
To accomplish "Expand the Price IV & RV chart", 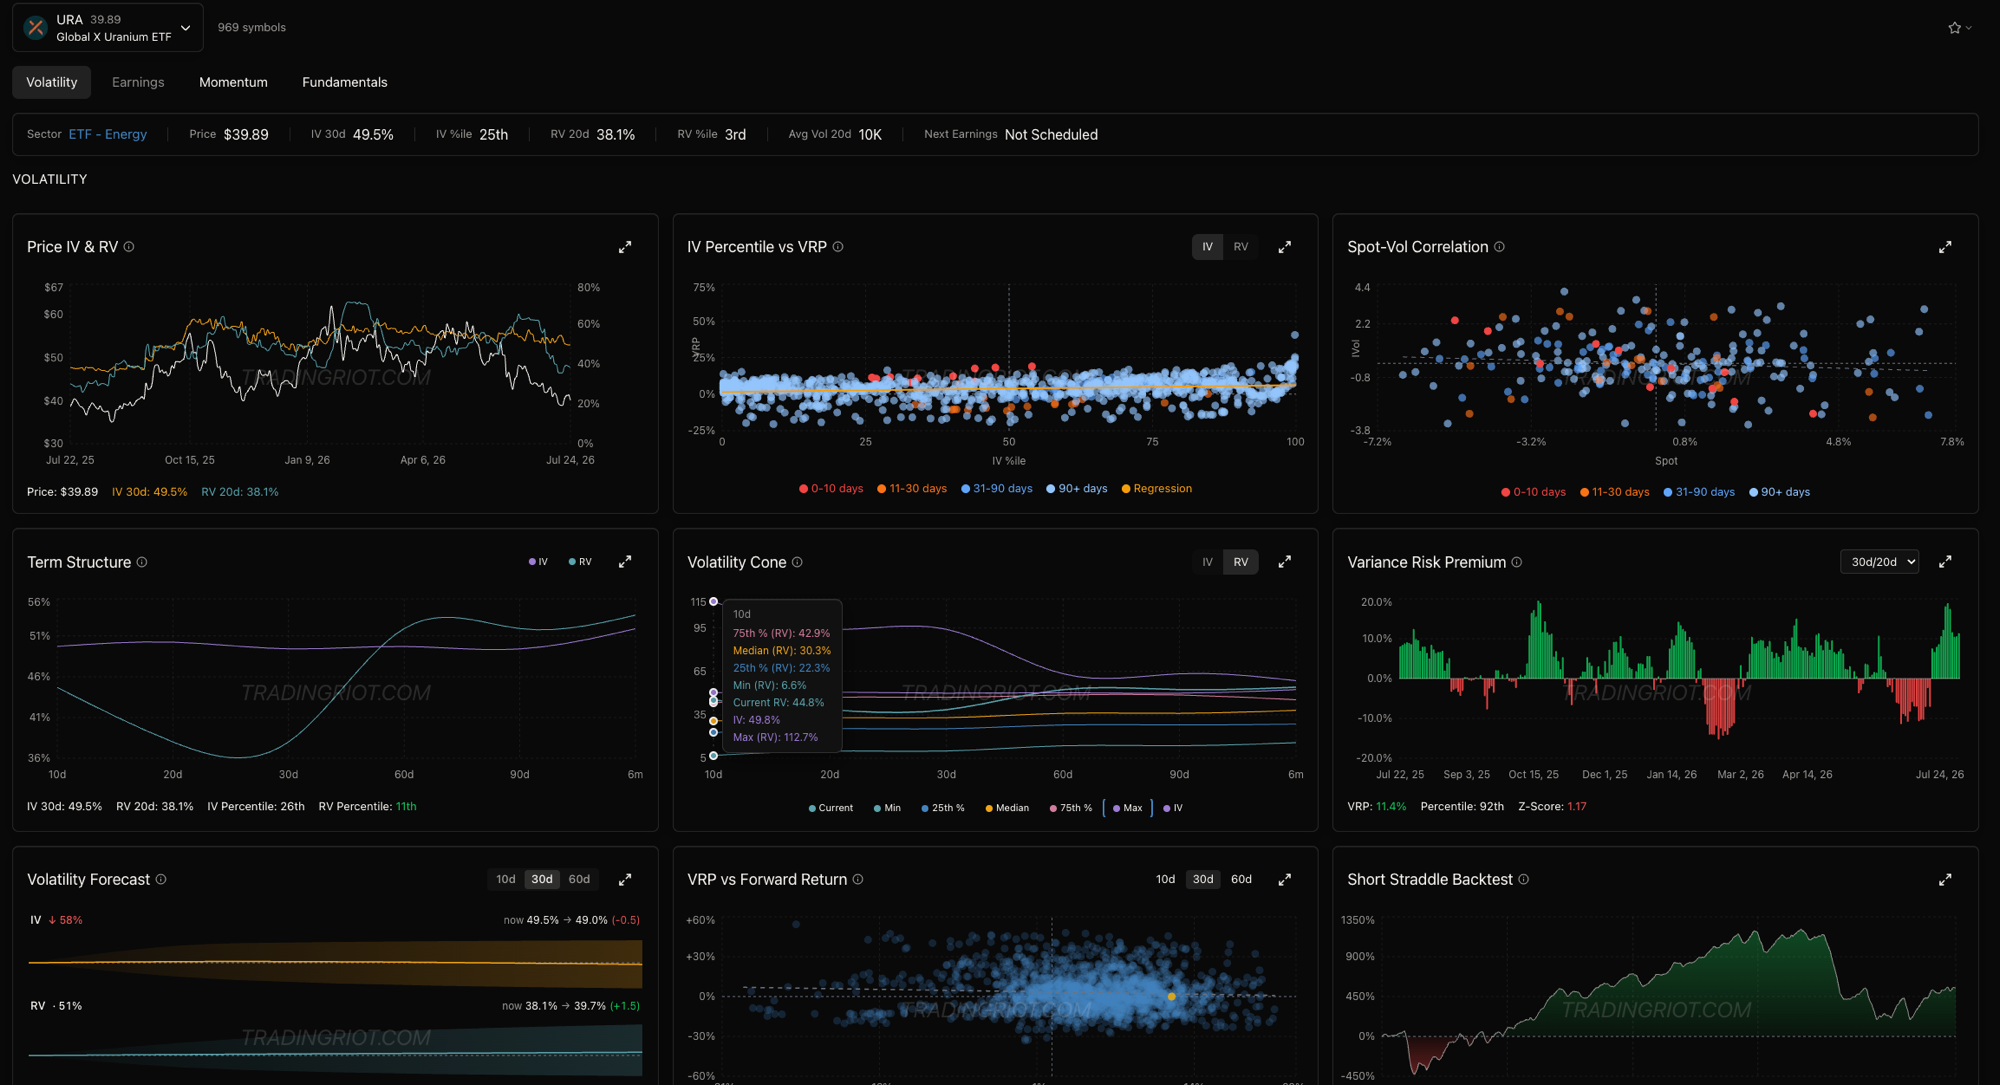I will click(625, 247).
